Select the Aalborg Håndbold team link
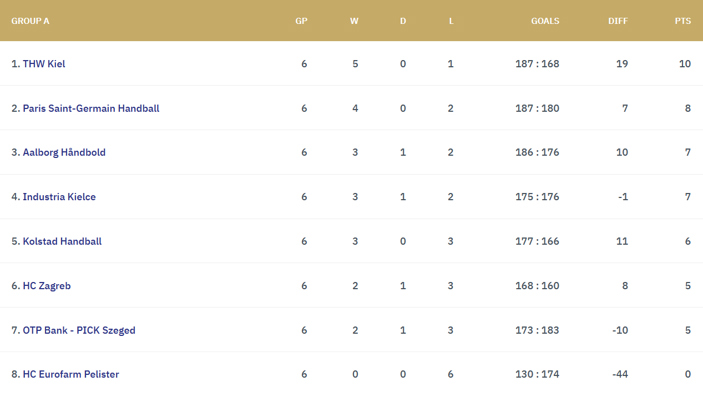Screen dimensions: 703x395 pyautogui.click(x=64, y=152)
